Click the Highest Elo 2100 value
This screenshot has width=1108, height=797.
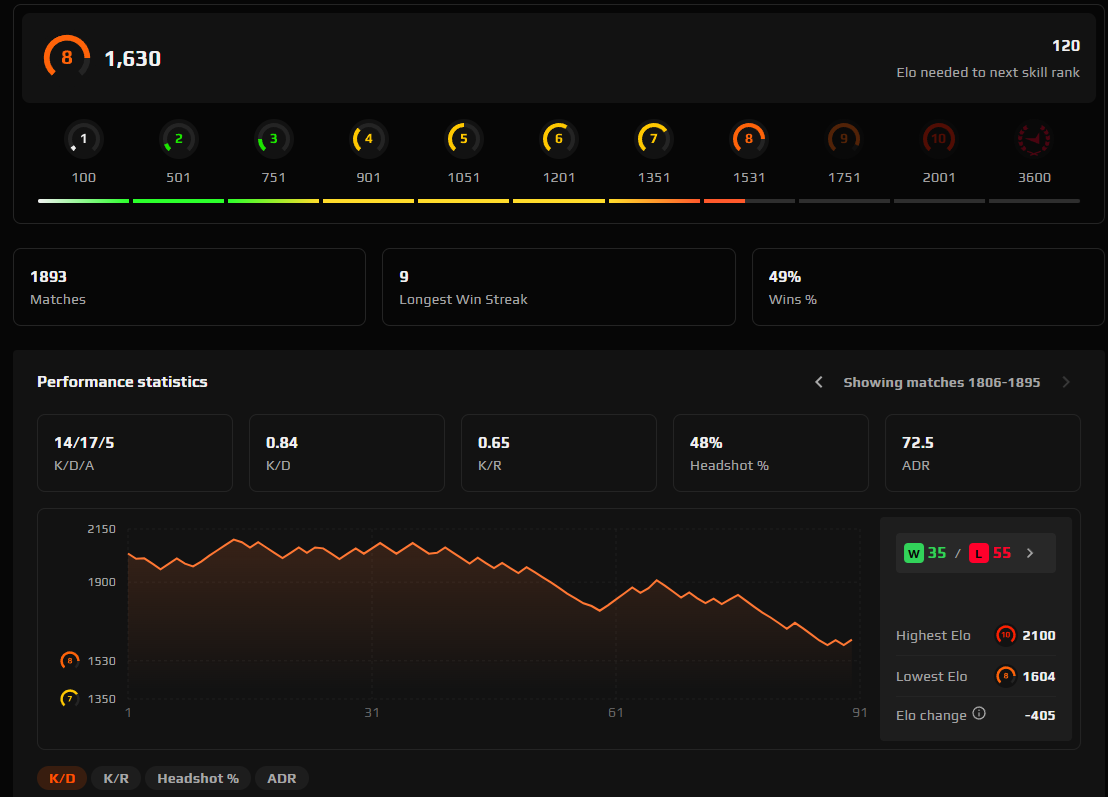tap(1039, 635)
